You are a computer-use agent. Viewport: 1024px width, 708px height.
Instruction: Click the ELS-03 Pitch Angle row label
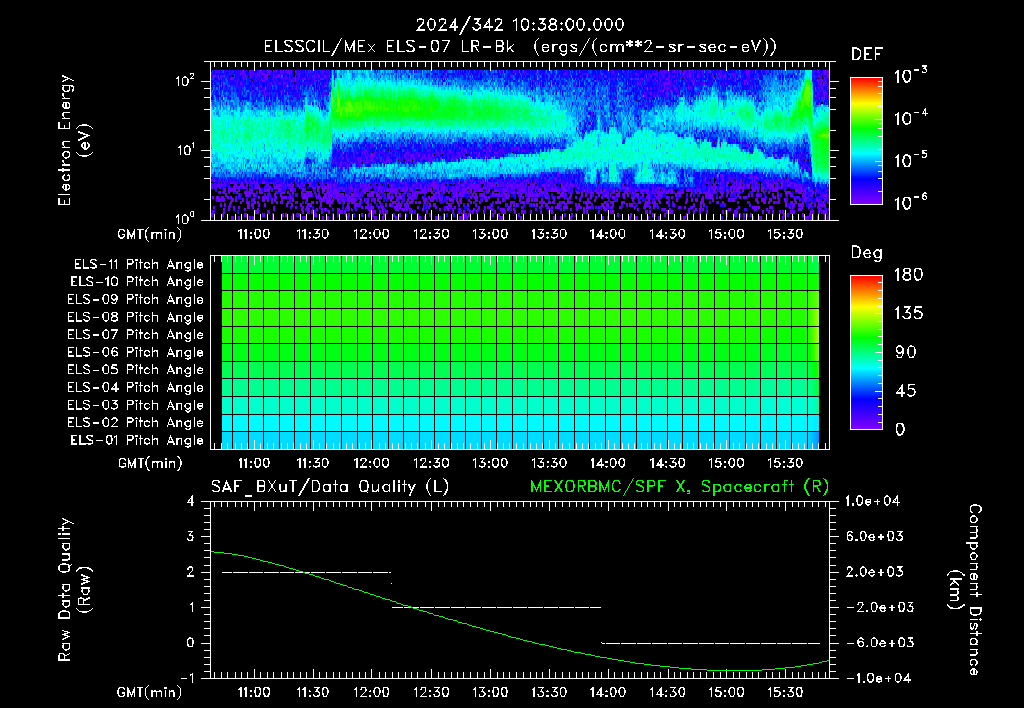[136, 405]
